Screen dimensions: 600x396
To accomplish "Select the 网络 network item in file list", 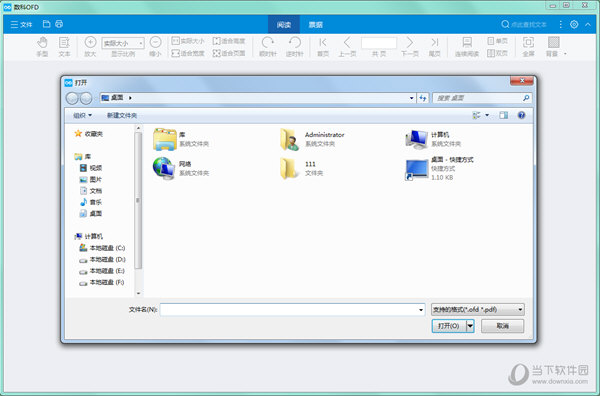I will (181, 168).
